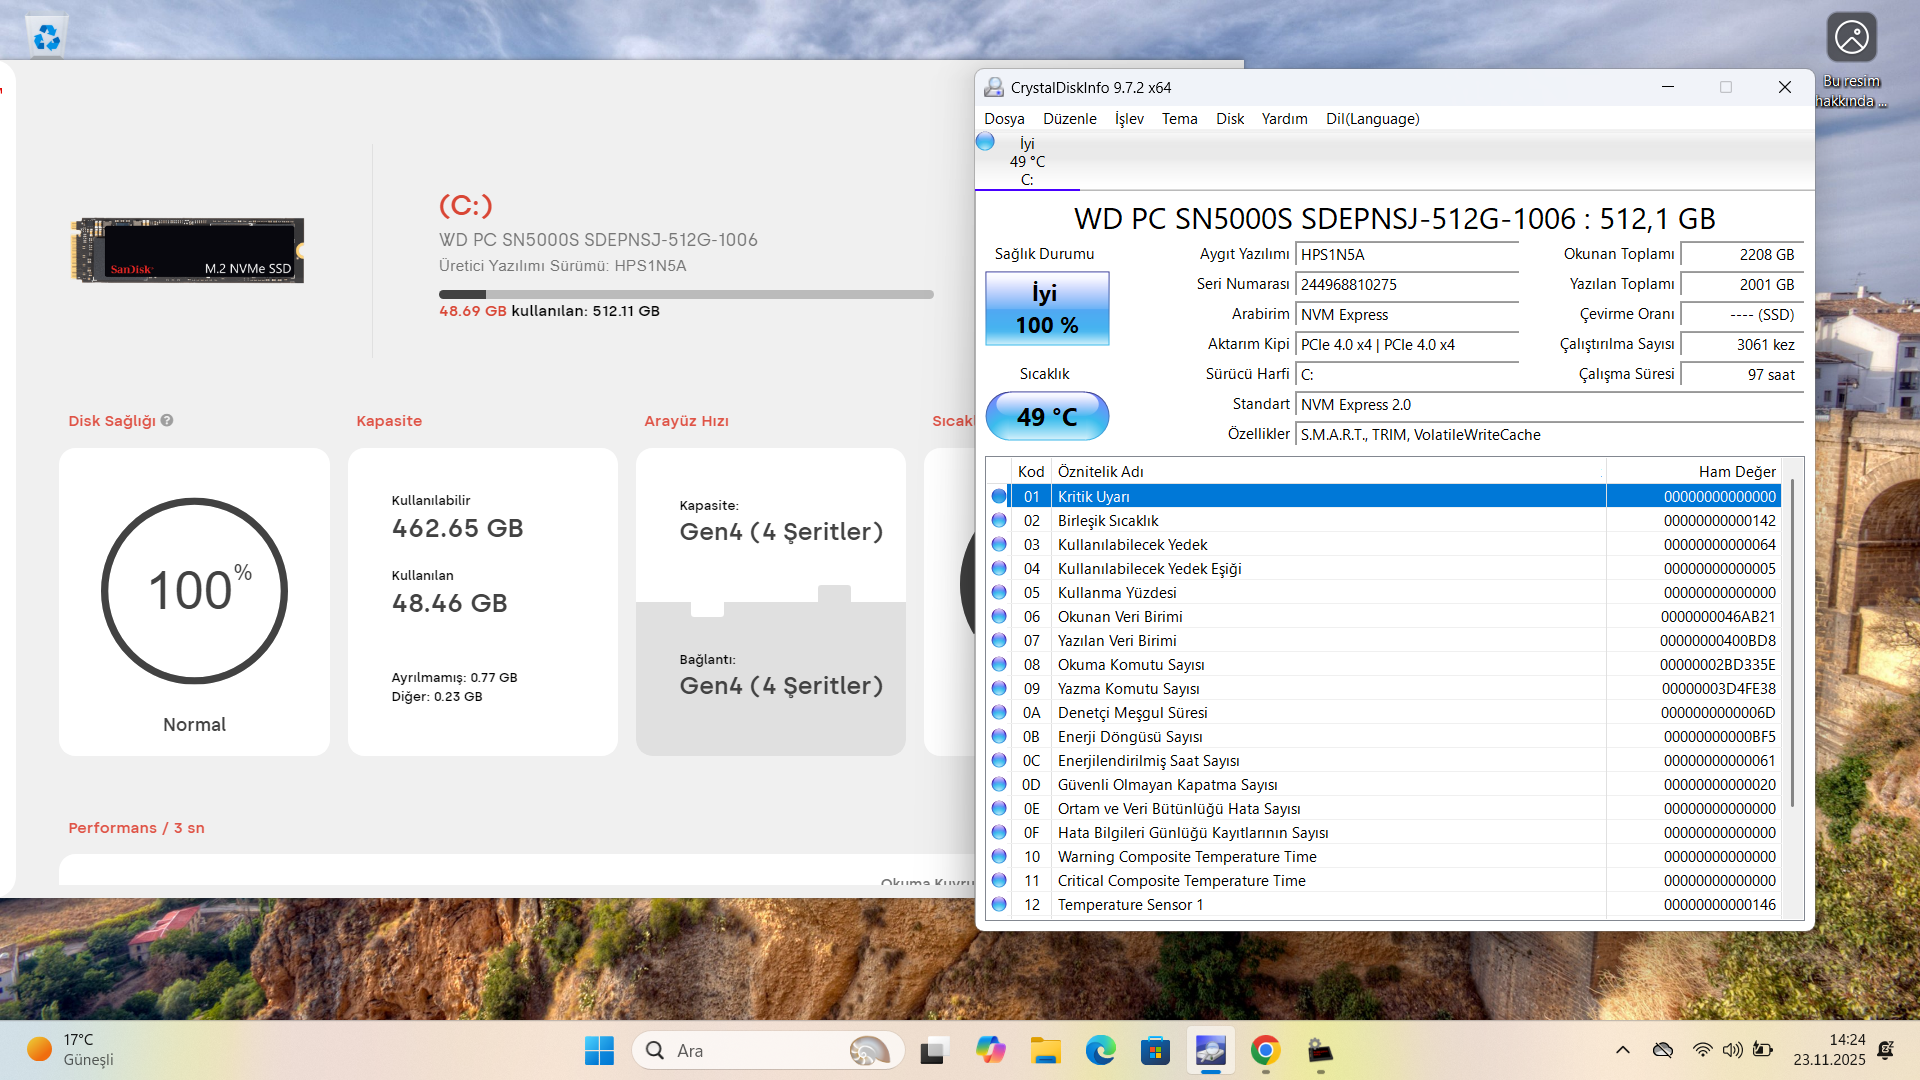Click the İyi 100 % health status button
The height and width of the screenshot is (1080, 1920).
tap(1047, 308)
